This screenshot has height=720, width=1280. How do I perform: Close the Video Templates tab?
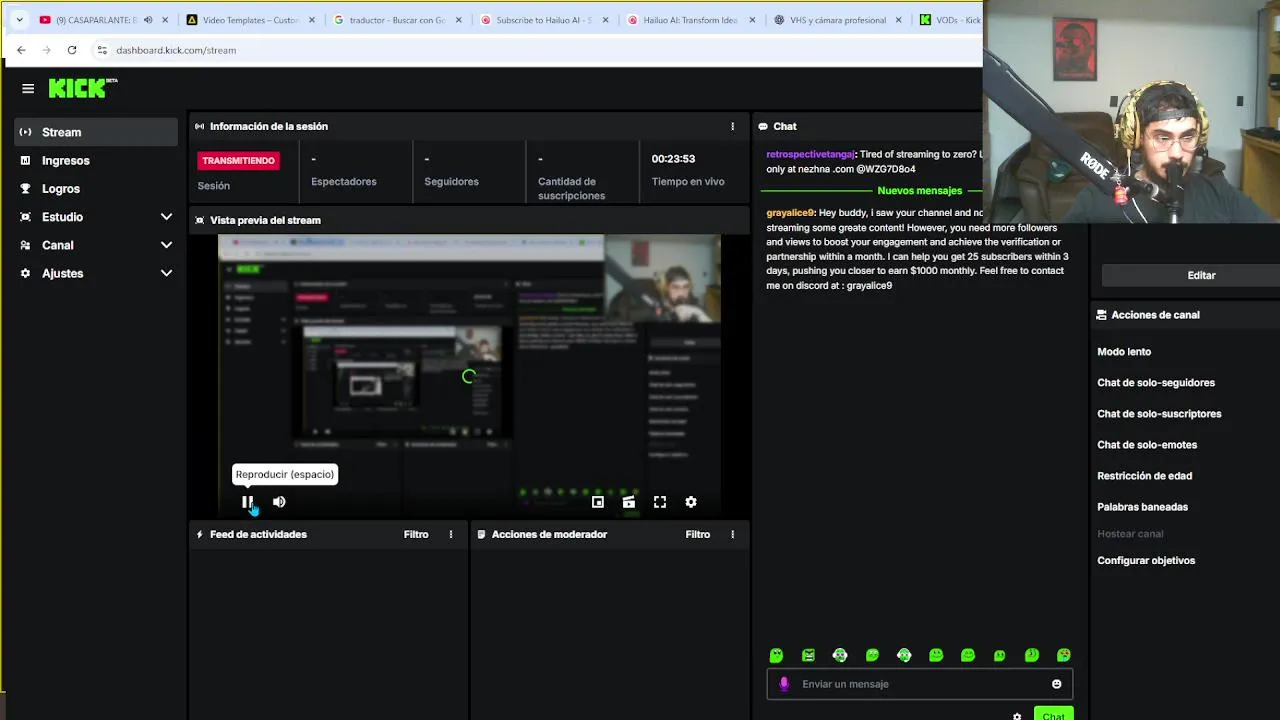click(312, 20)
